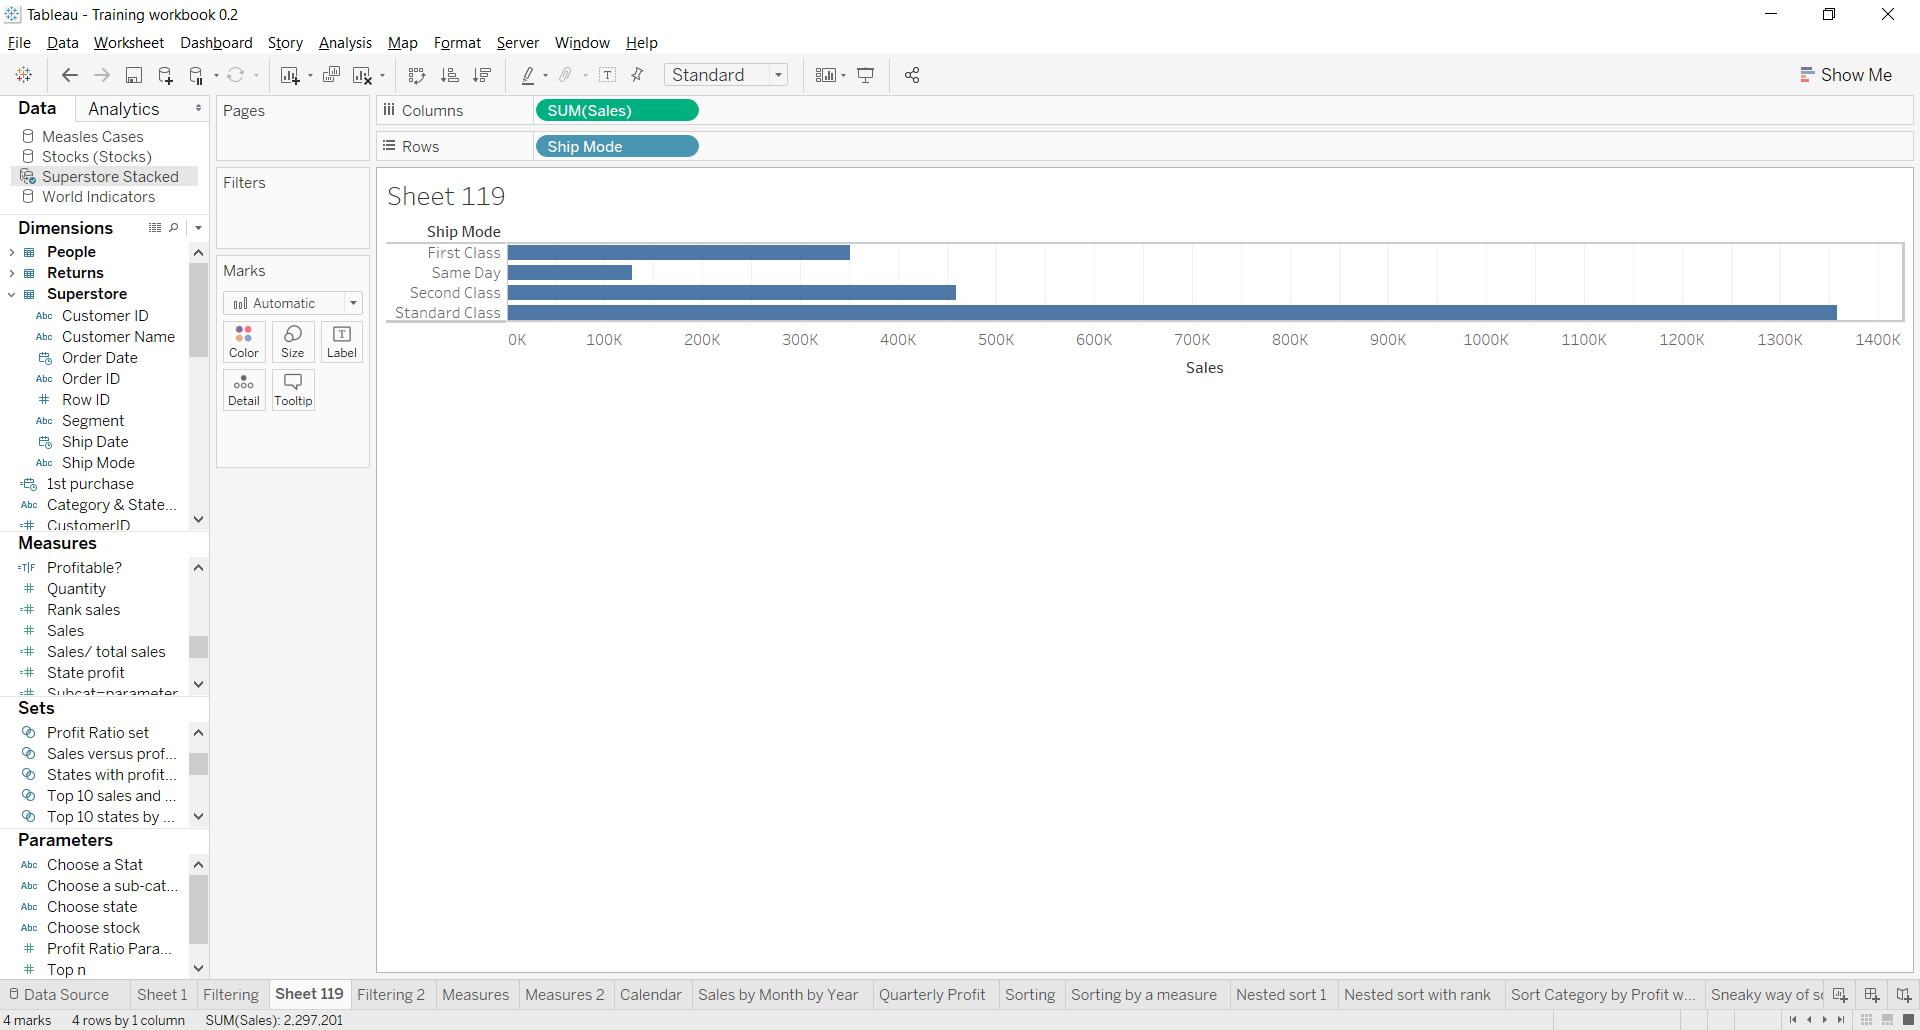Expand the Superstore dimensions tree
This screenshot has width=1920, height=1030.
[12, 294]
